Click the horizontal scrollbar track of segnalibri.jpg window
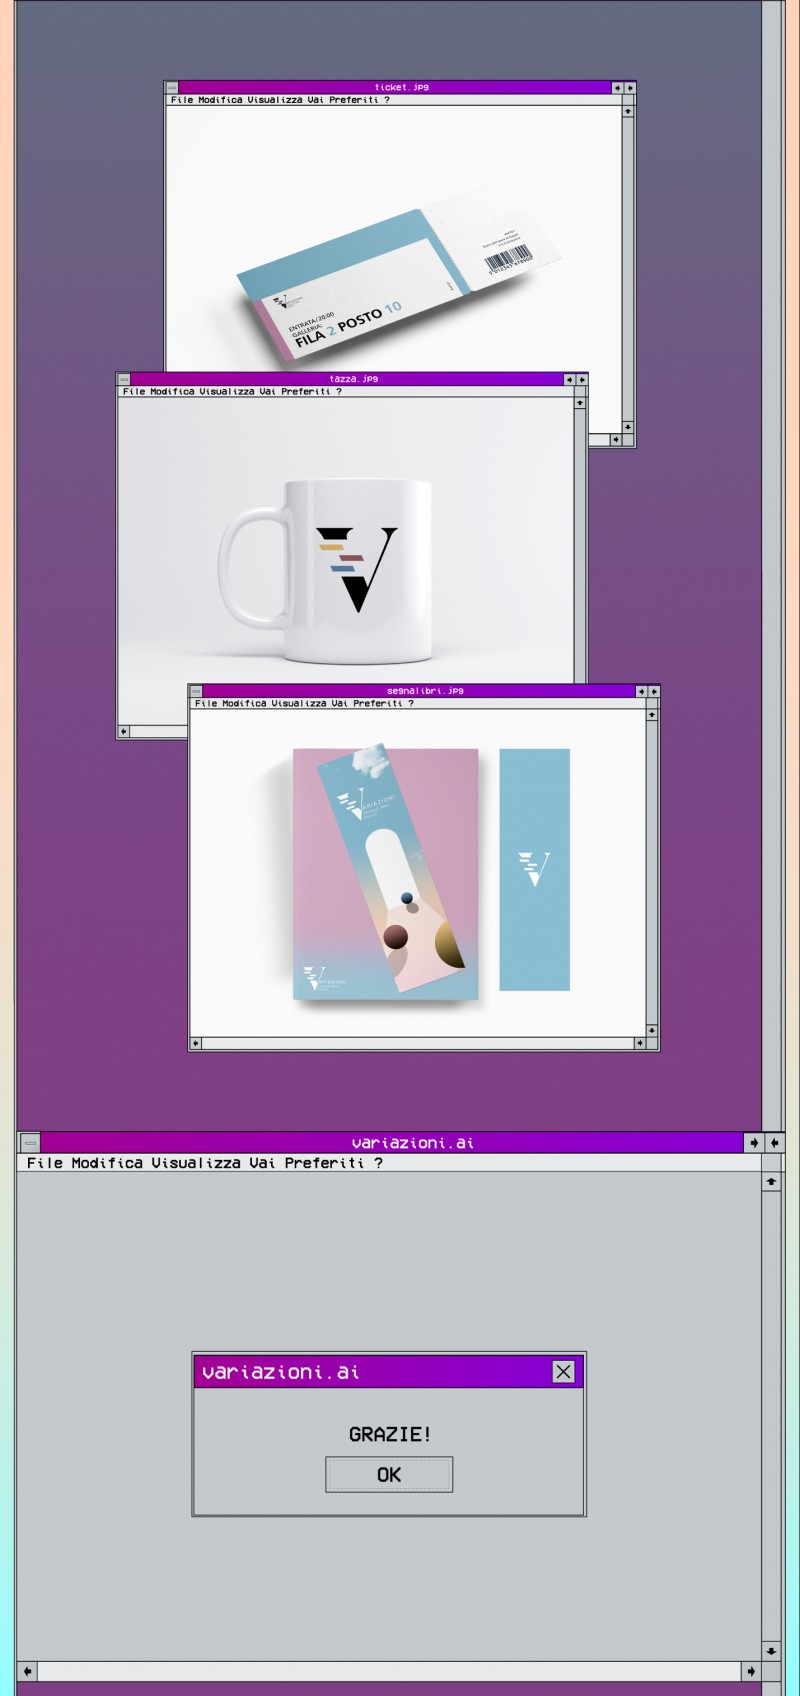Screen dimensions: 800x1696 (418, 1043)
